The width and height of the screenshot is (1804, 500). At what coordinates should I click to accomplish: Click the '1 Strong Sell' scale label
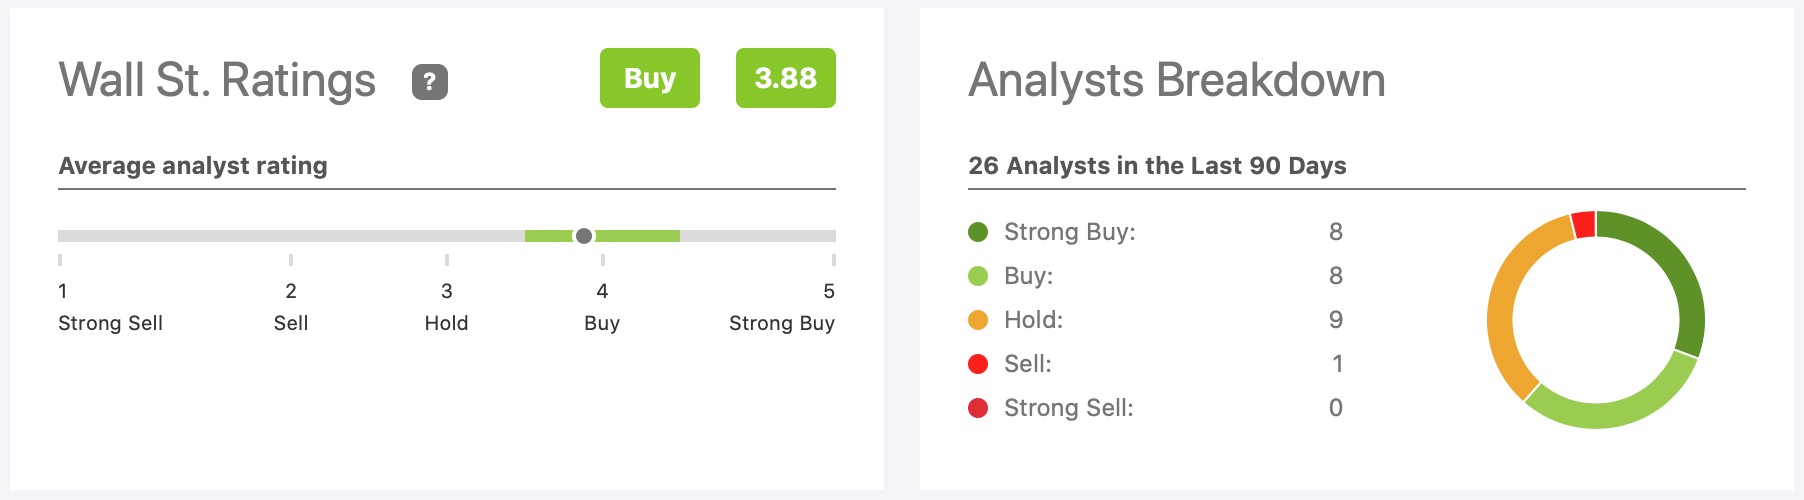point(110,307)
